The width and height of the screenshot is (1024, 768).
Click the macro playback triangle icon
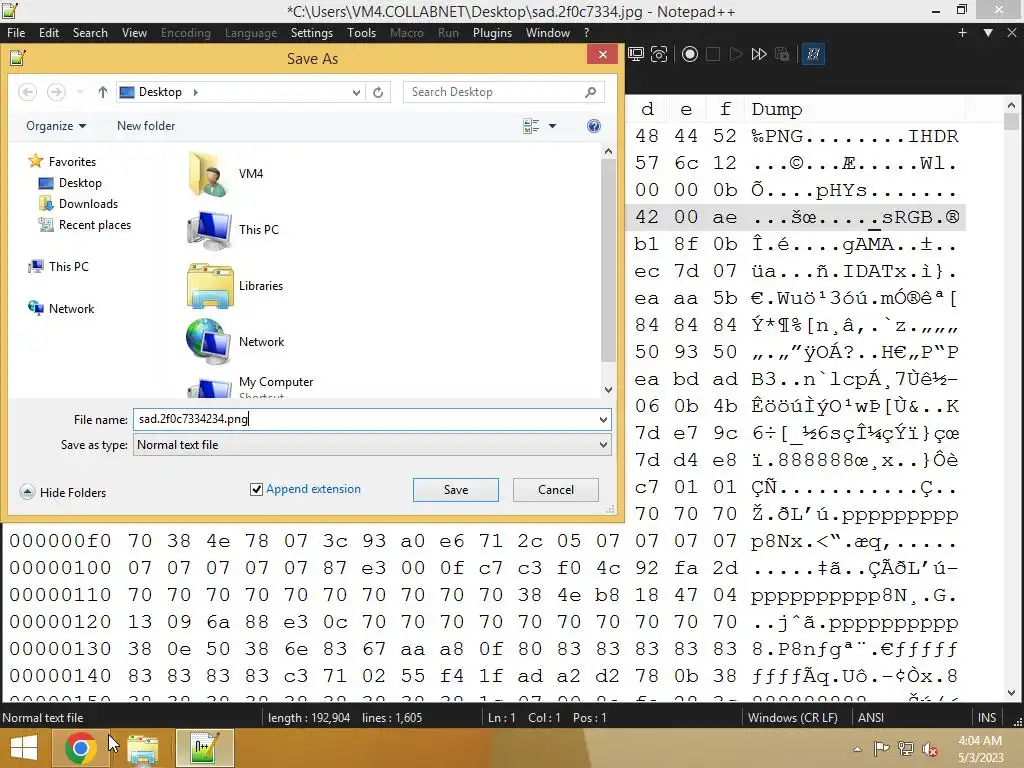coord(736,54)
